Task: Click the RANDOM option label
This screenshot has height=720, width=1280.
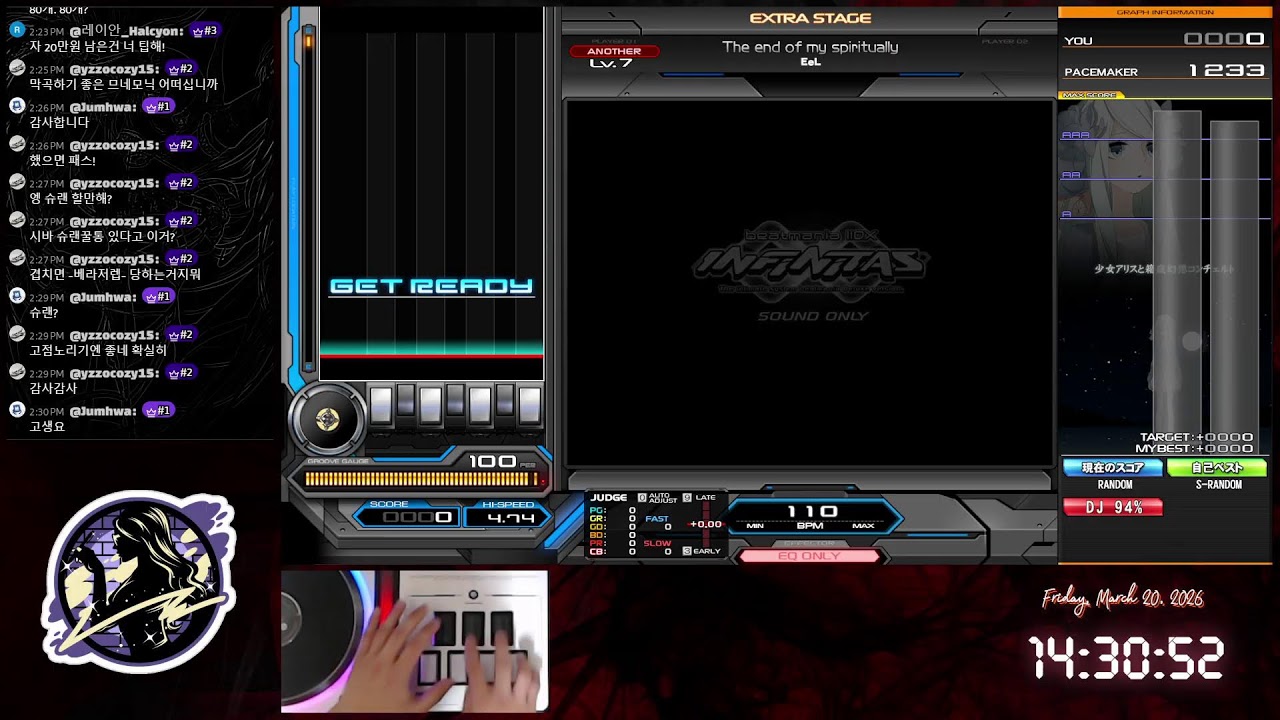Action: click(1115, 485)
